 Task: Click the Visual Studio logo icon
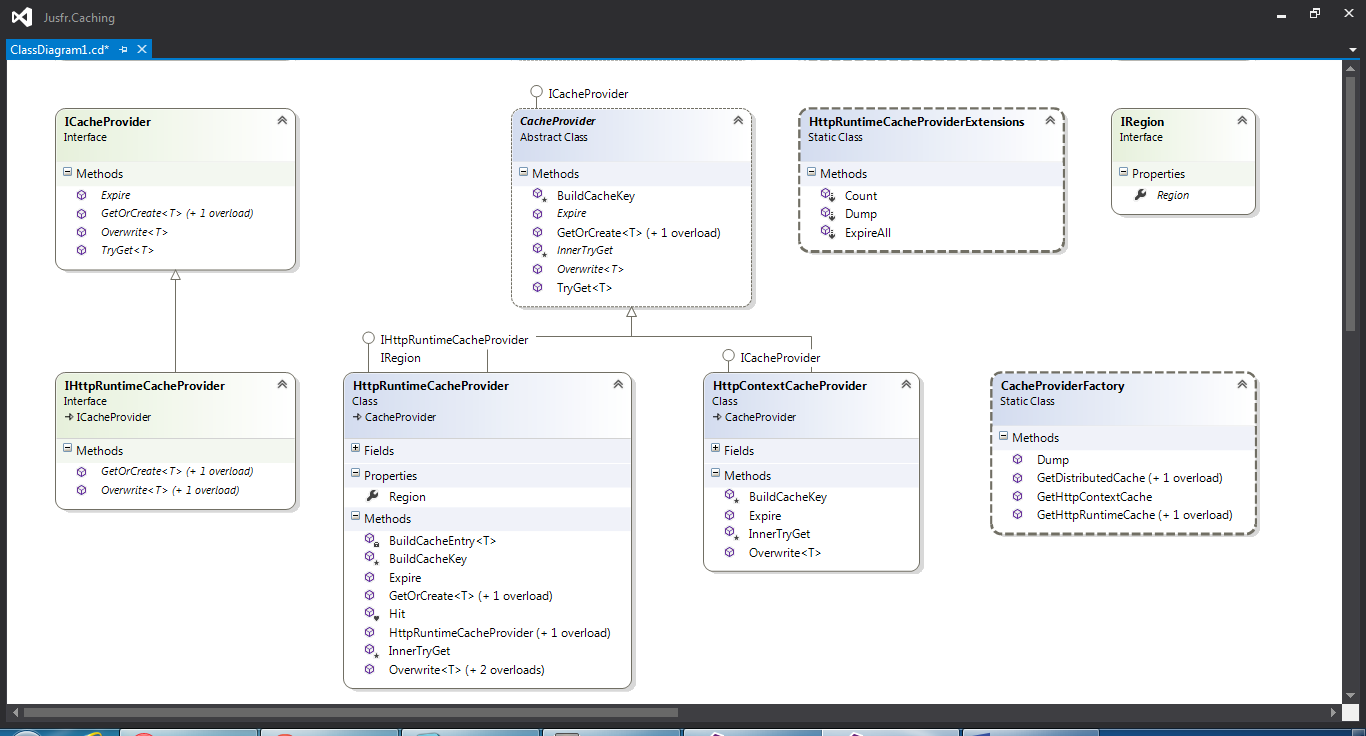(x=21, y=17)
